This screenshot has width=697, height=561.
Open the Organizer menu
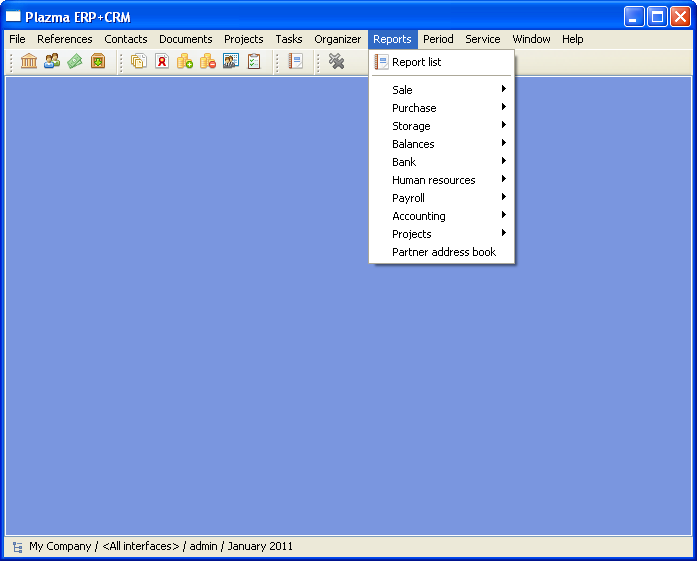click(x=337, y=39)
